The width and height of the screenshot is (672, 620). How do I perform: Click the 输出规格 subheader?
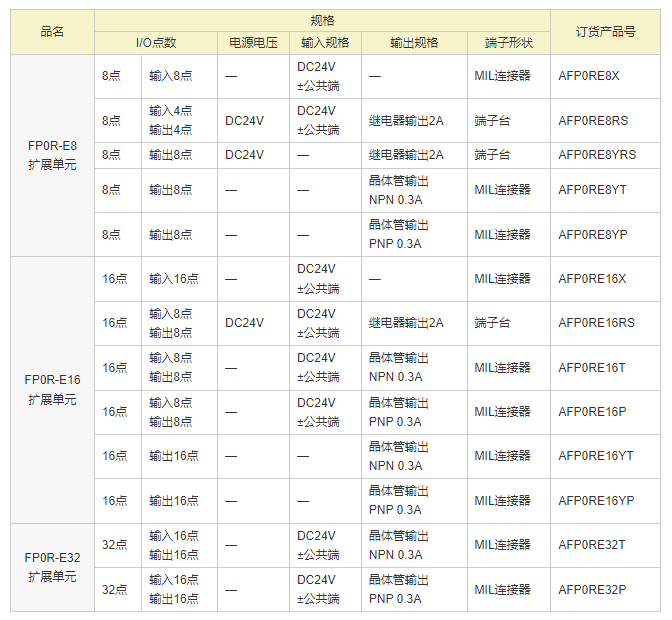click(x=414, y=43)
